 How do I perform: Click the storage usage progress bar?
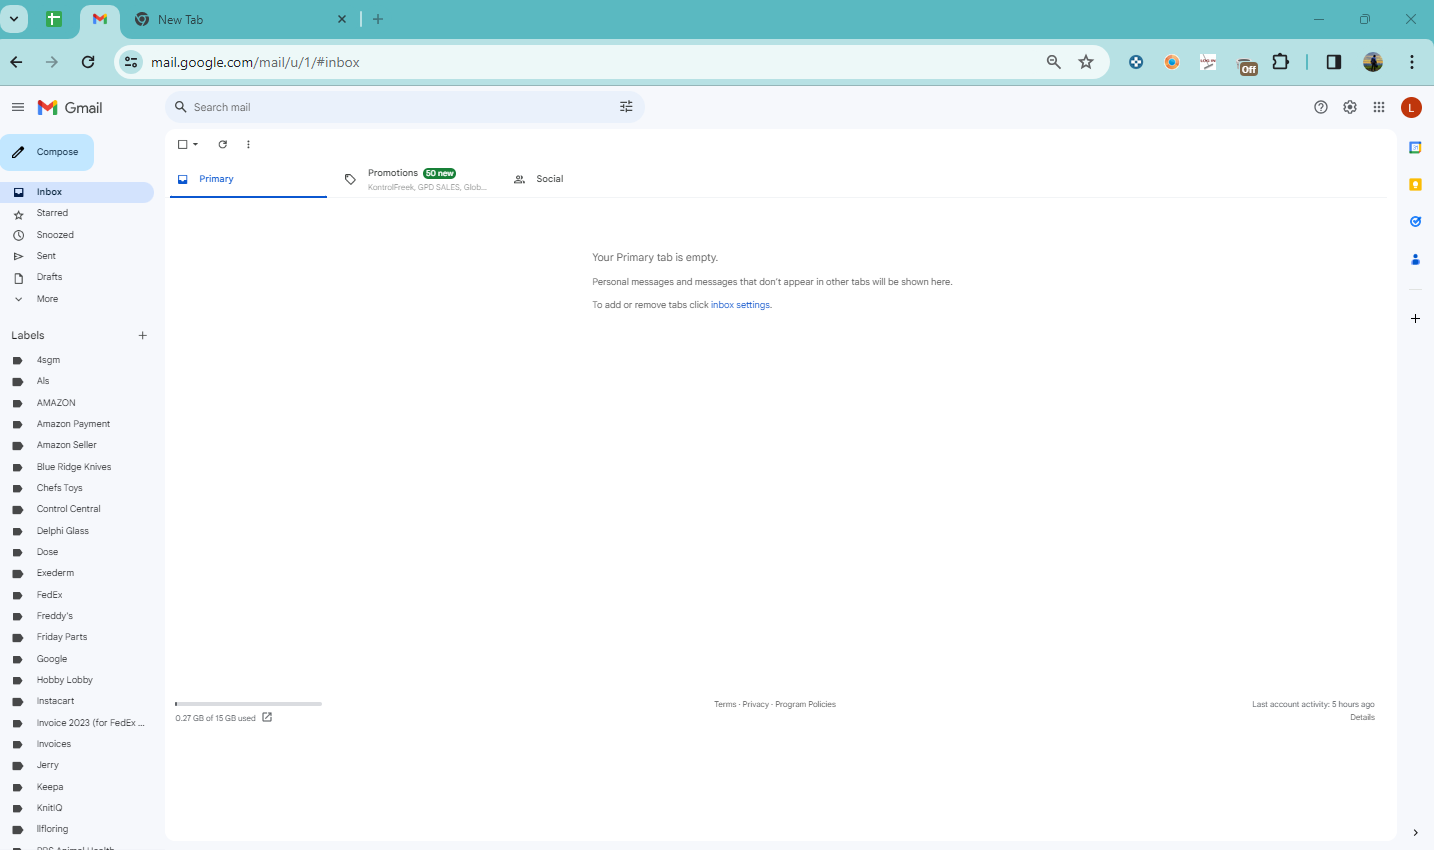(x=248, y=704)
